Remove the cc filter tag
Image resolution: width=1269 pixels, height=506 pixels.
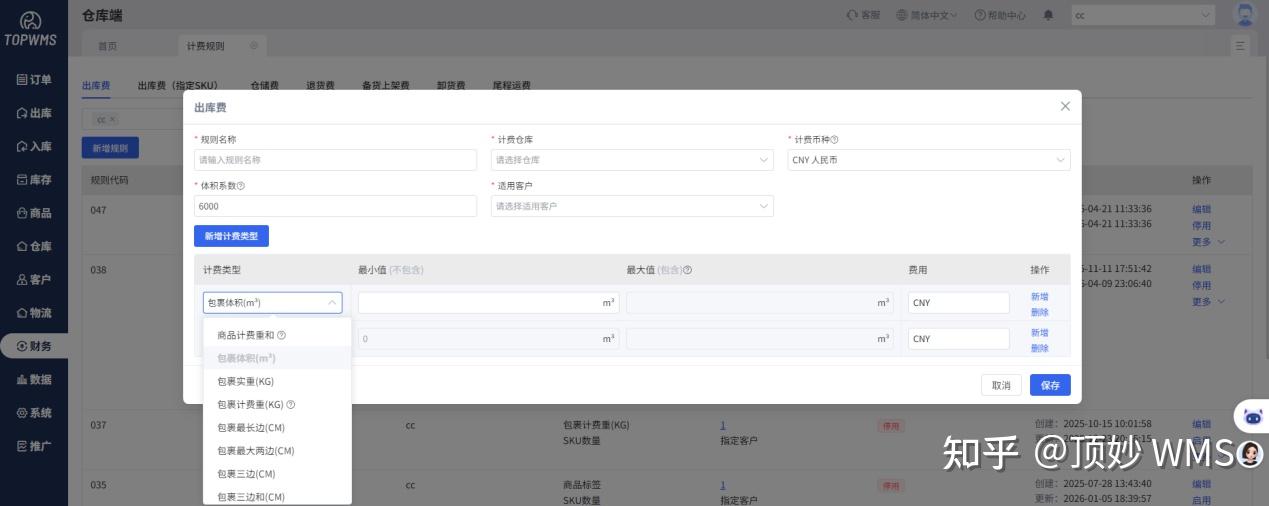point(112,119)
